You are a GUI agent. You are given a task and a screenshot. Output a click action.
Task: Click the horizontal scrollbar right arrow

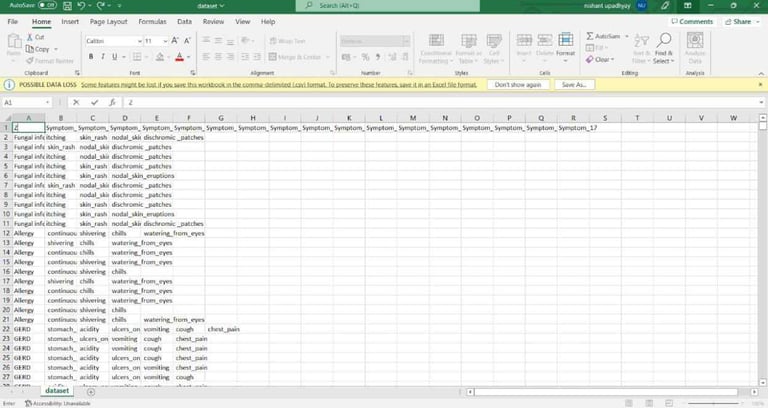pos(754,392)
